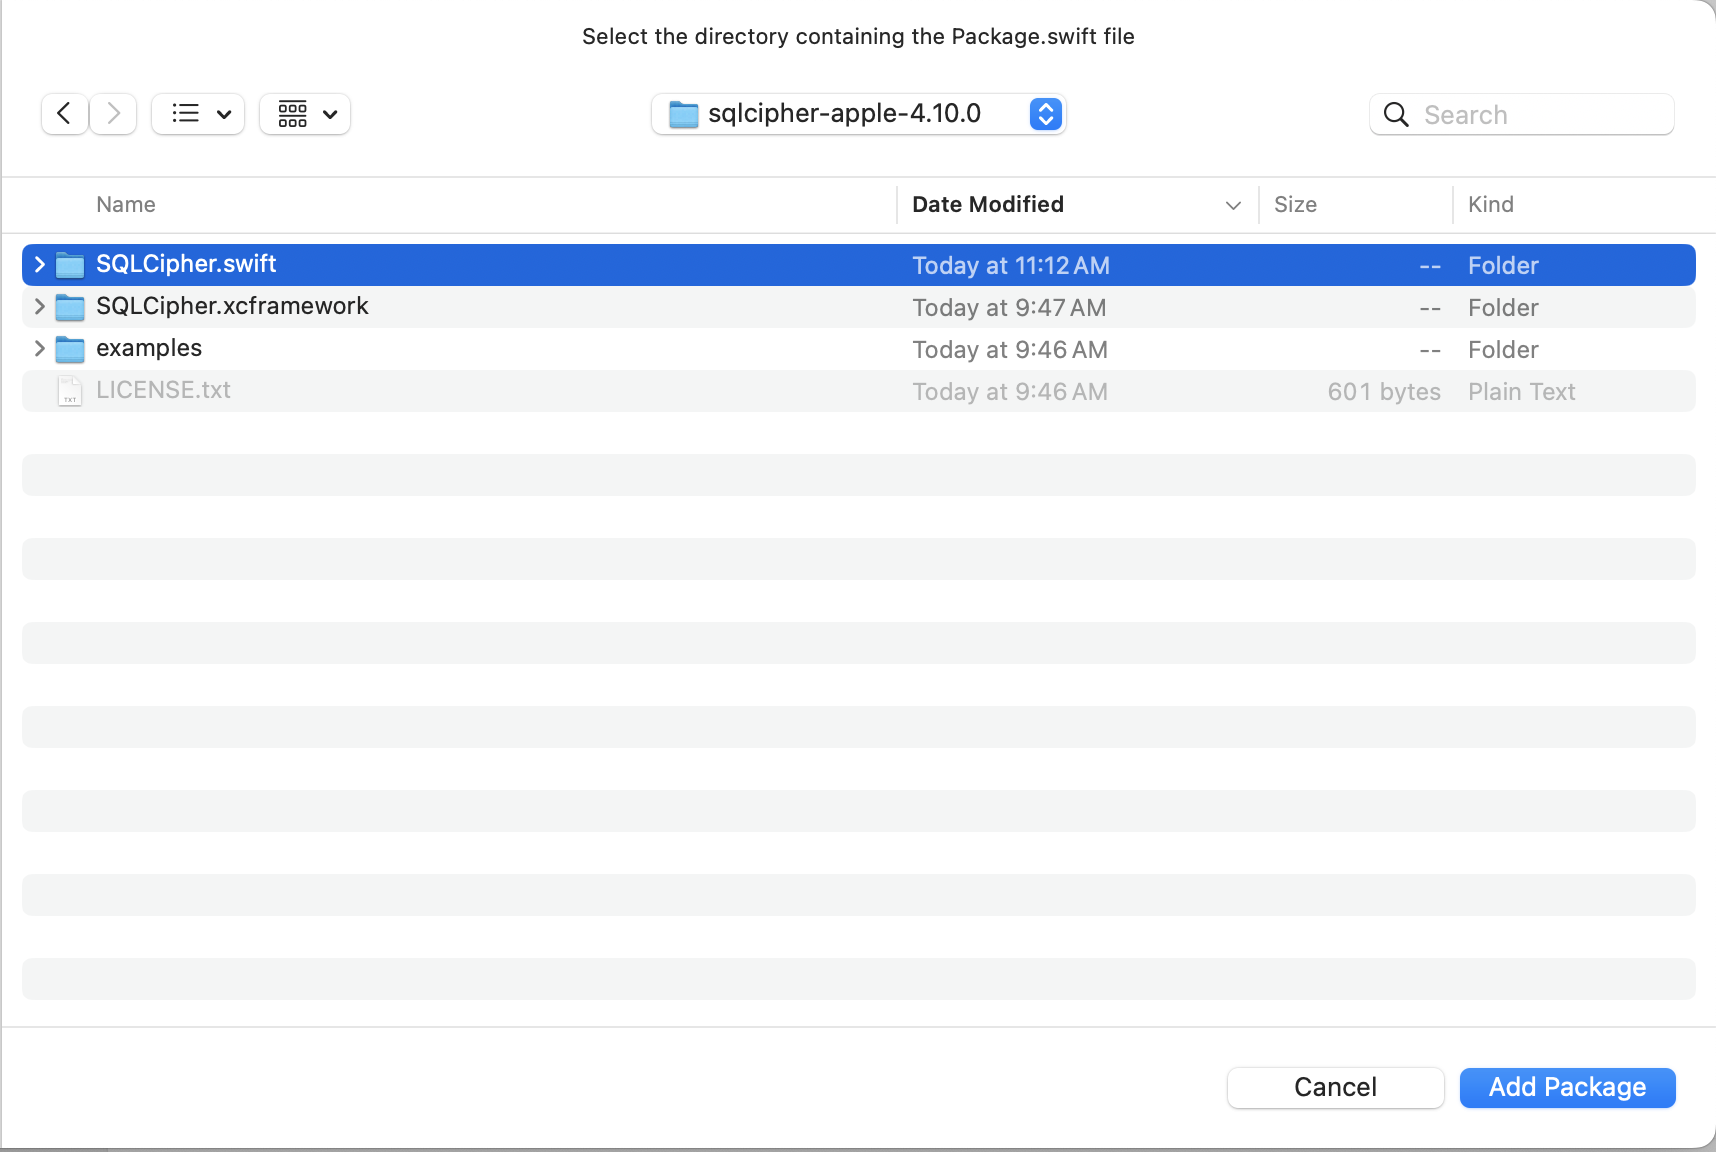Click the 'Plain Text' kind cell

[1522, 392]
